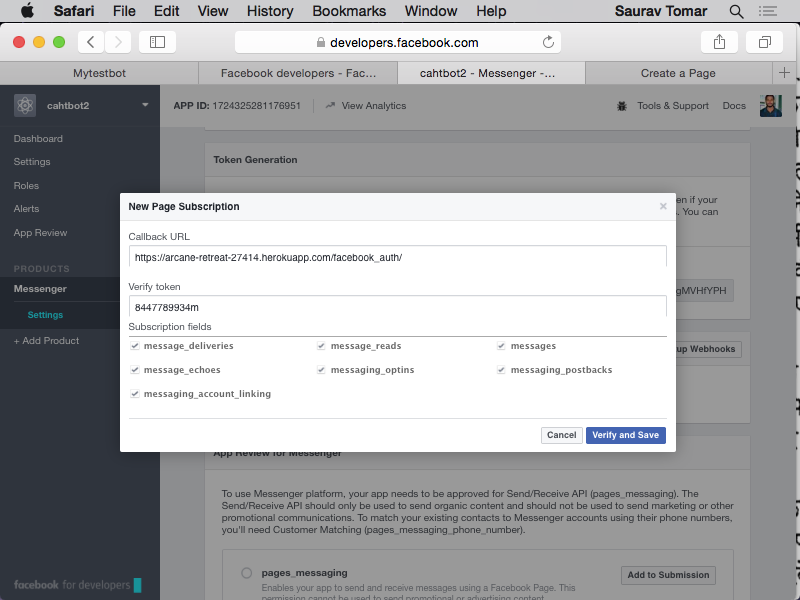Open Messenger Settings sub-item
800x600 pixels.
point(45,315)
